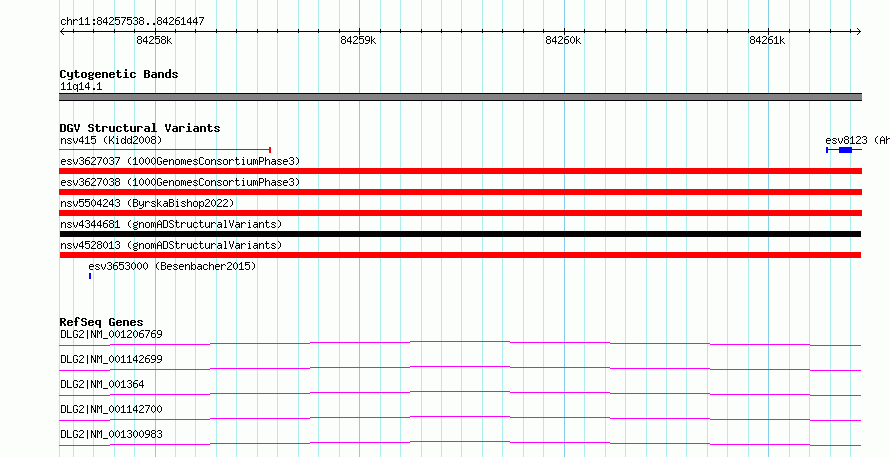The image size is (890, 457).
Task: Click the magenta line of NM_001206769
Action: (460, 343)
